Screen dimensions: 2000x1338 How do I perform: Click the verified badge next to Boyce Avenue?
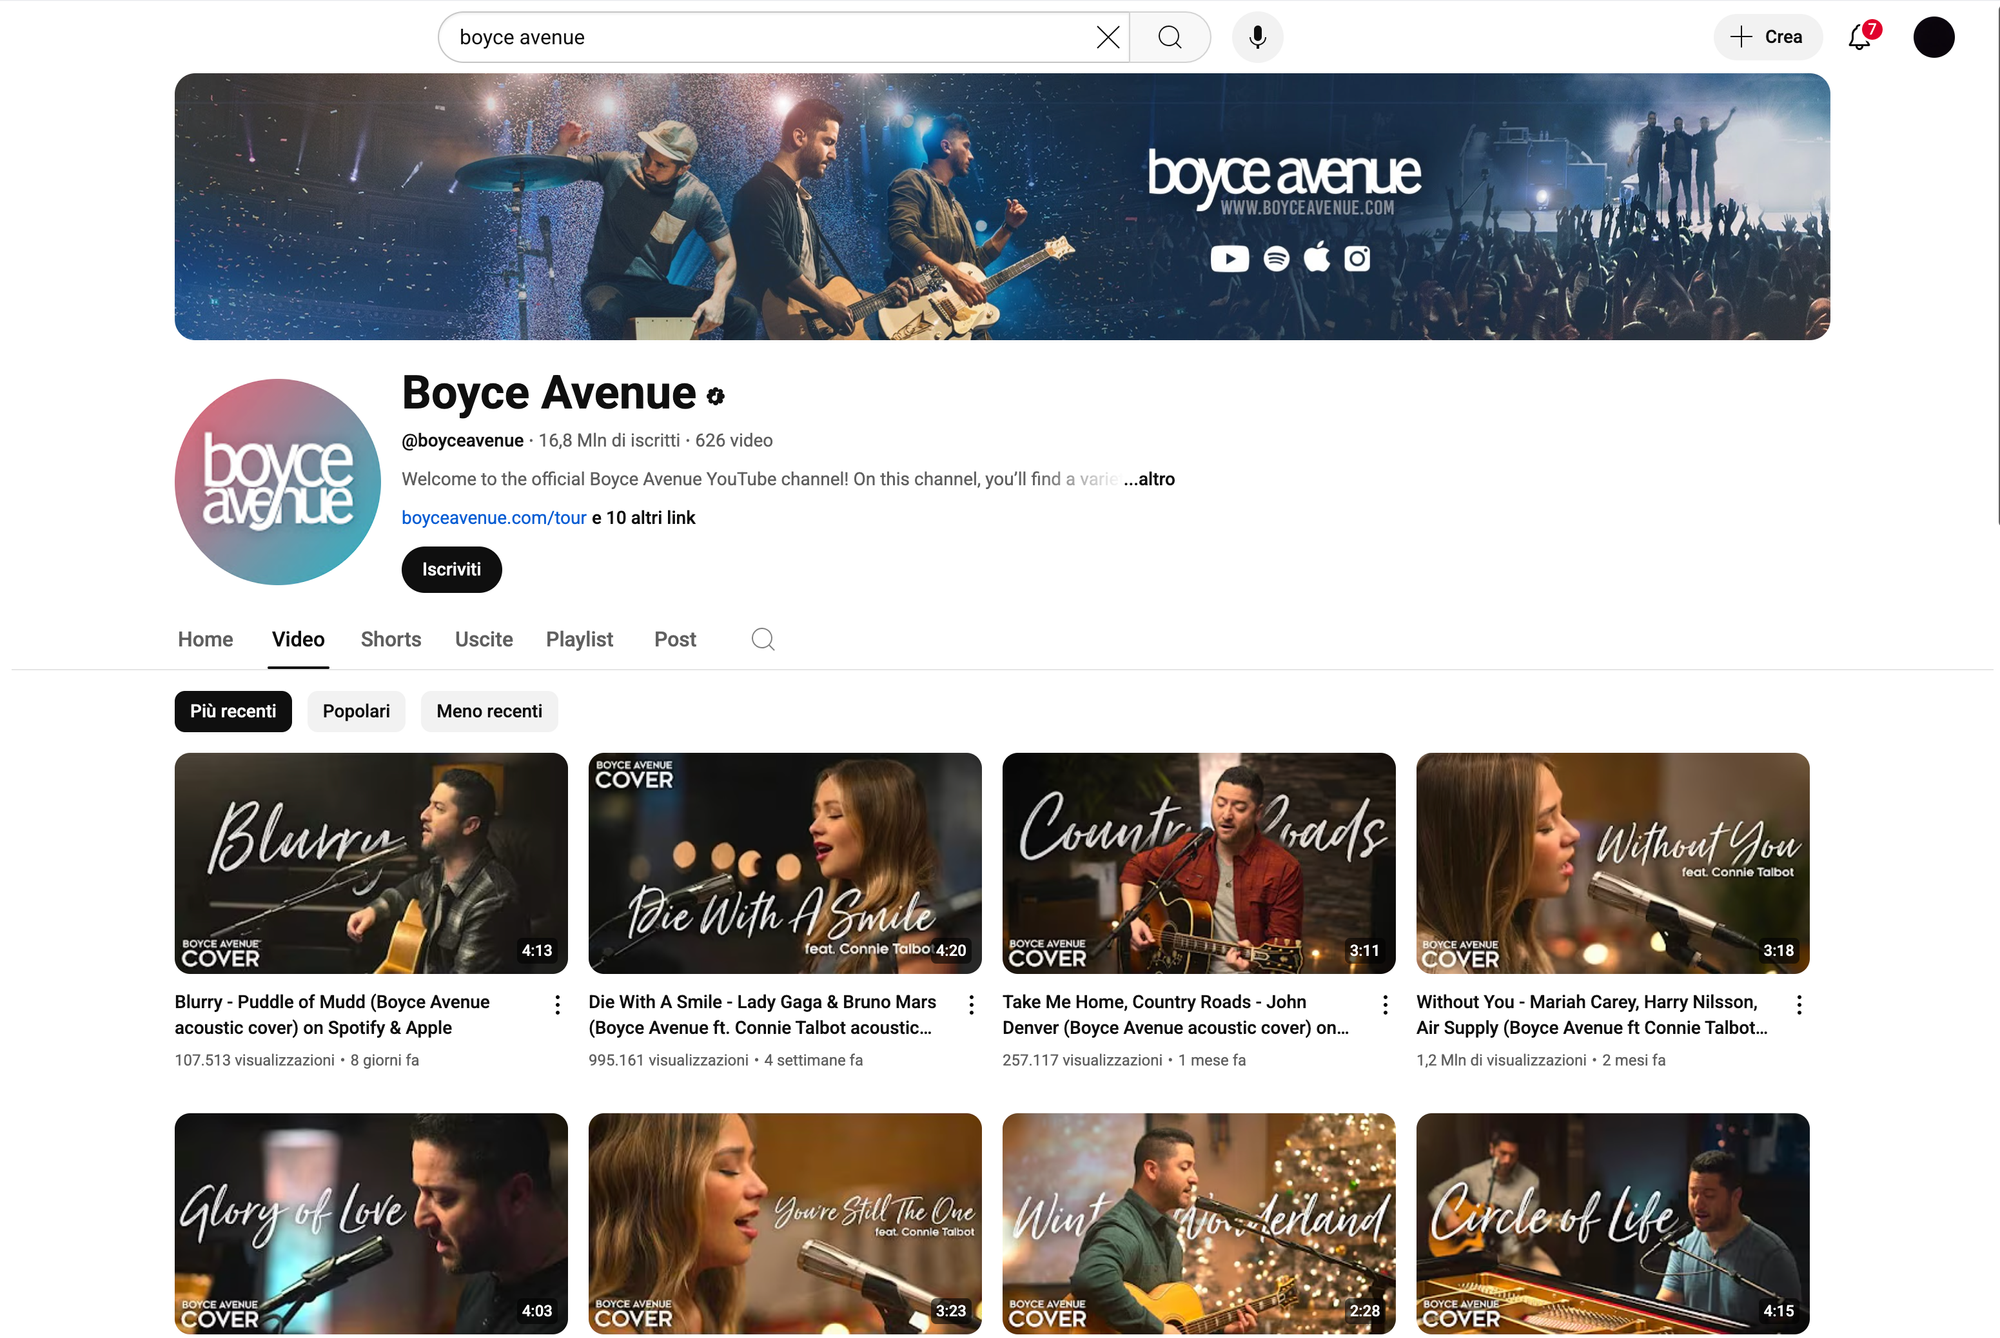(715, 396)
